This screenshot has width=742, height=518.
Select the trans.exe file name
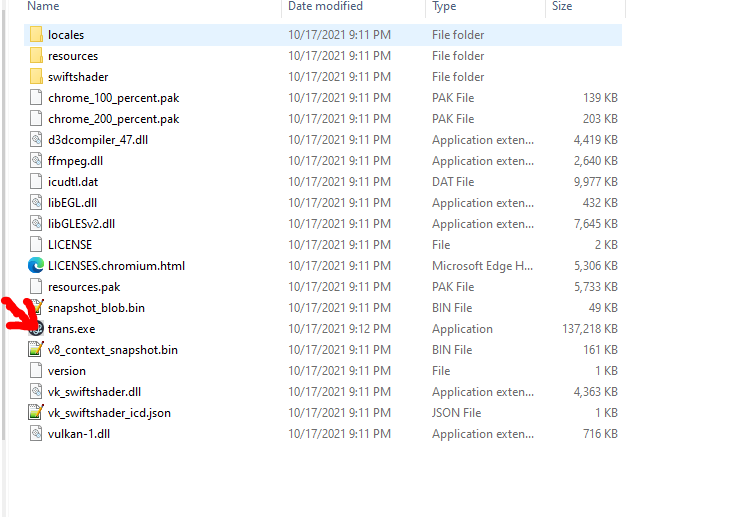coord(71,329)
